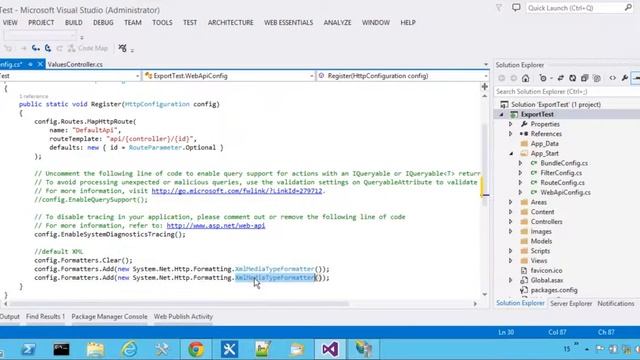This screenshot has height=360, width=640.
Task: Open the TEST menu
Action: (190, 23)
